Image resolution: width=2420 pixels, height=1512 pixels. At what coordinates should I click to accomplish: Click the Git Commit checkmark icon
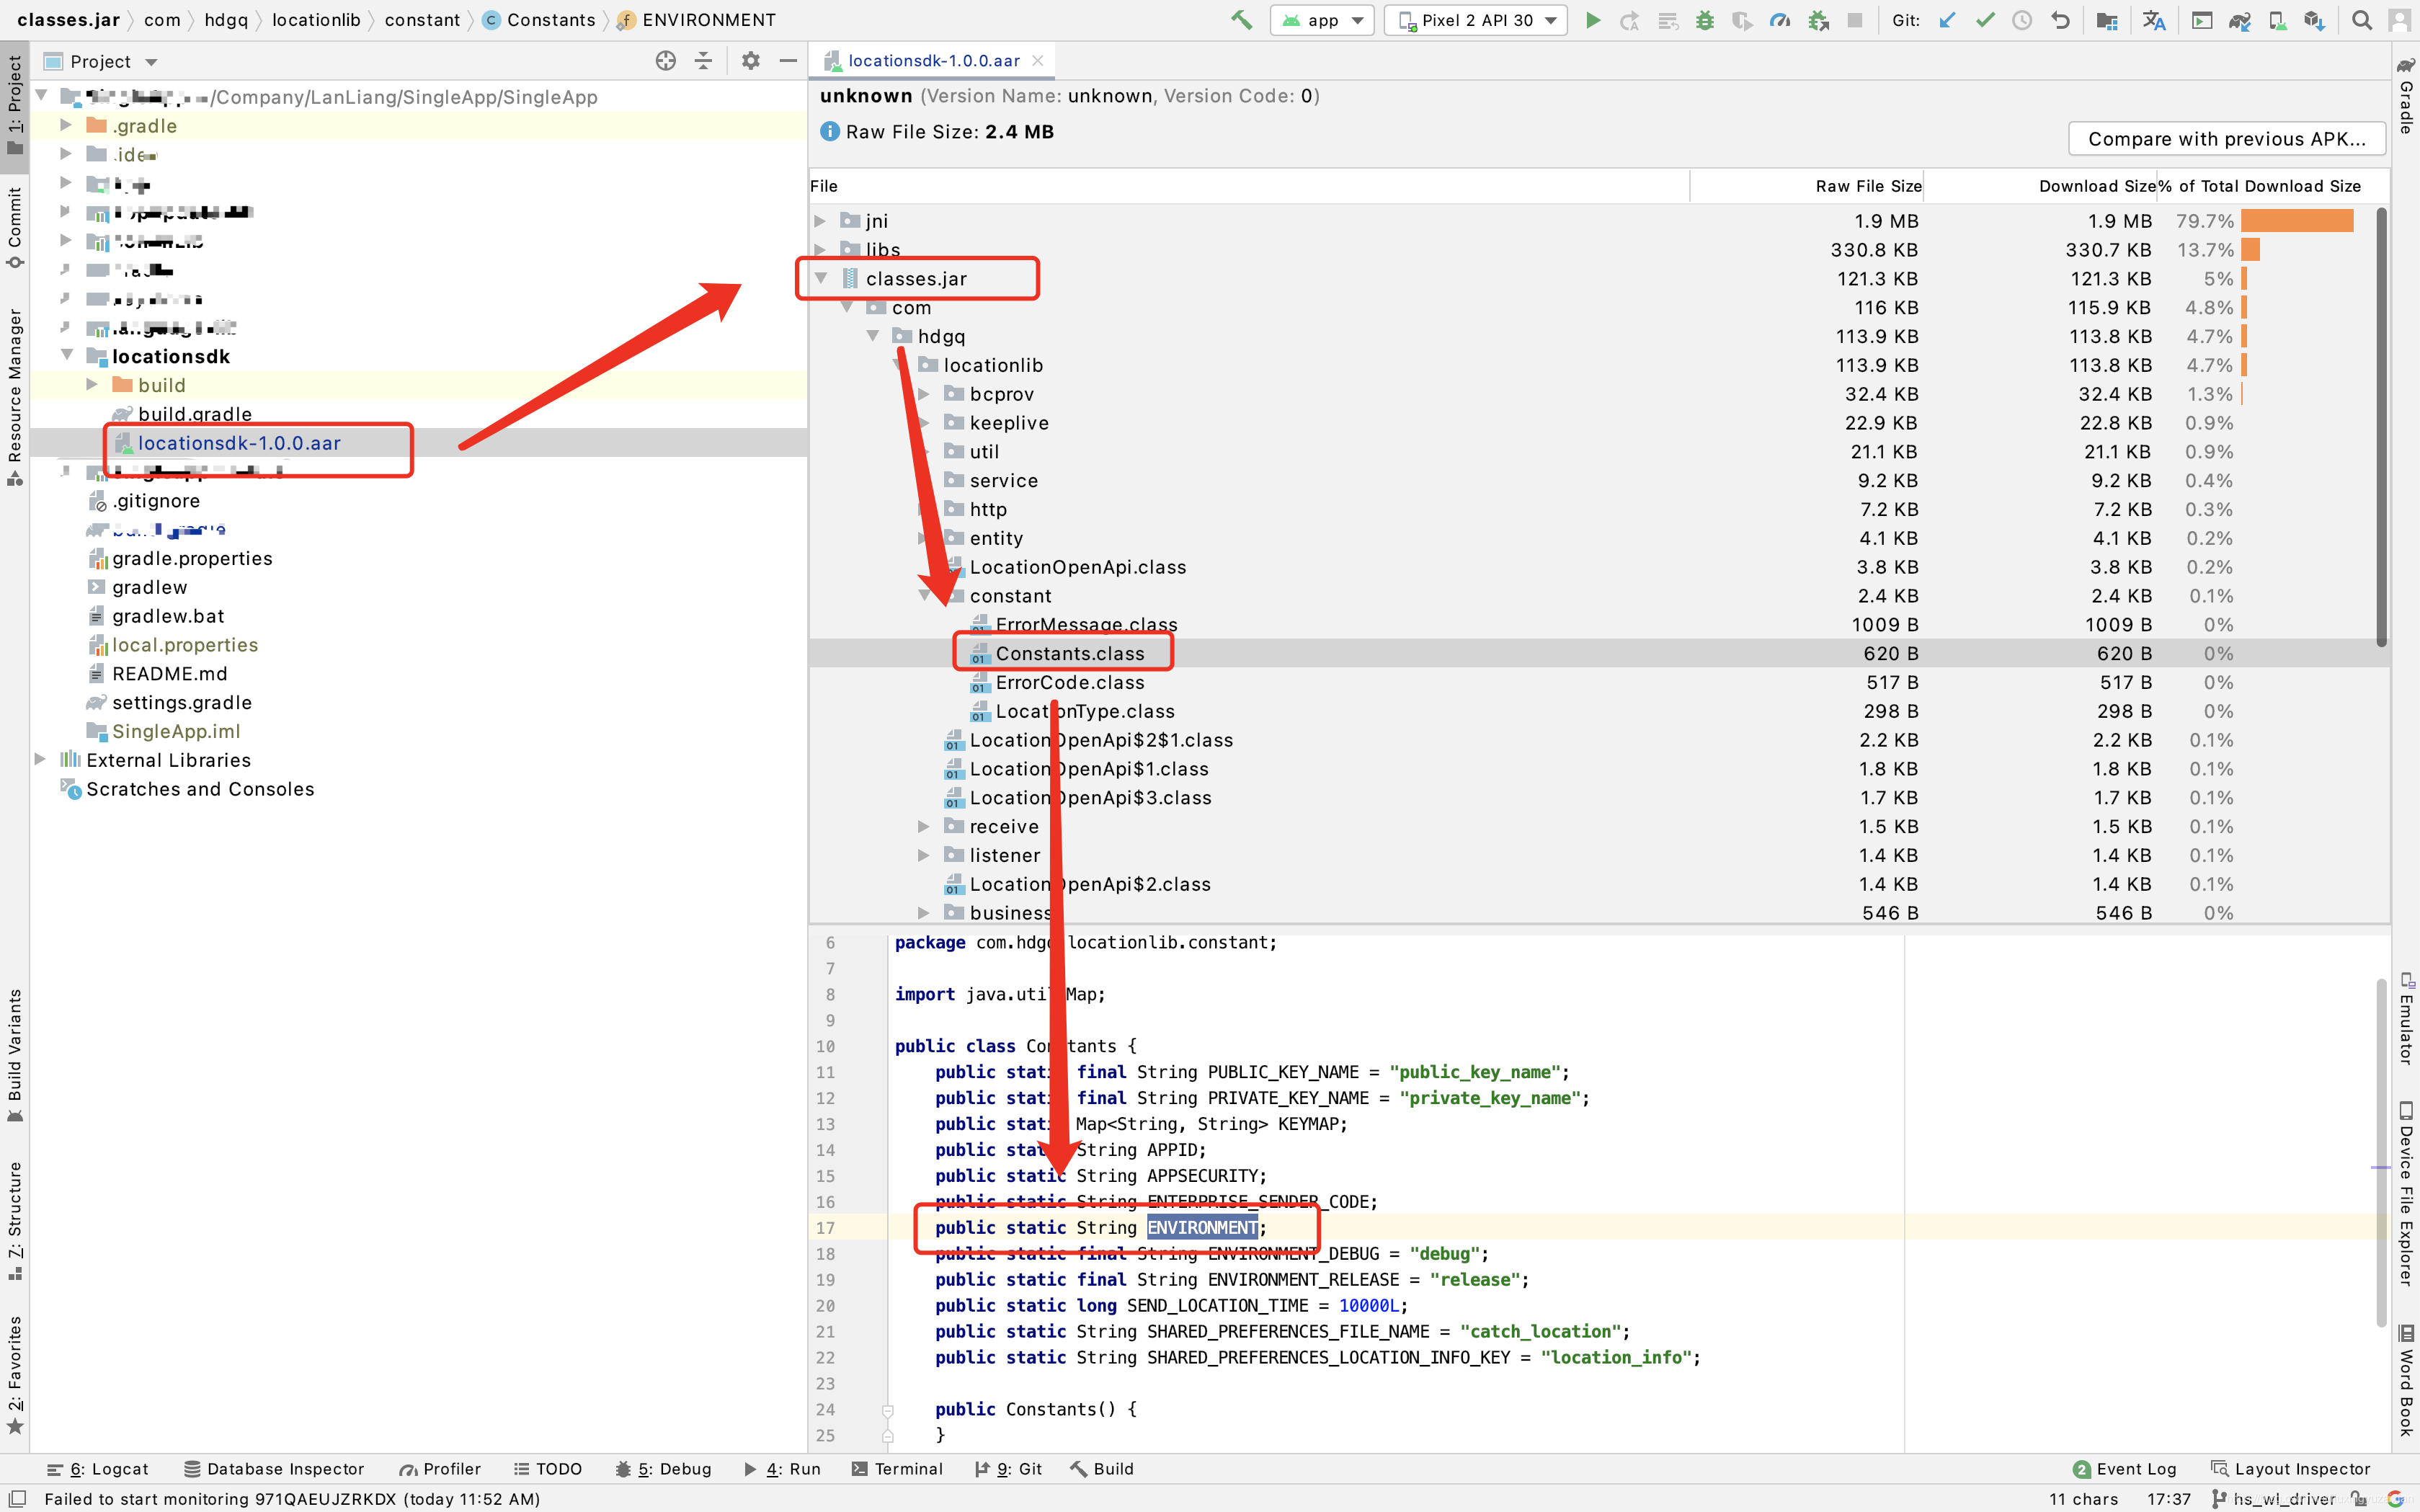1985,20
